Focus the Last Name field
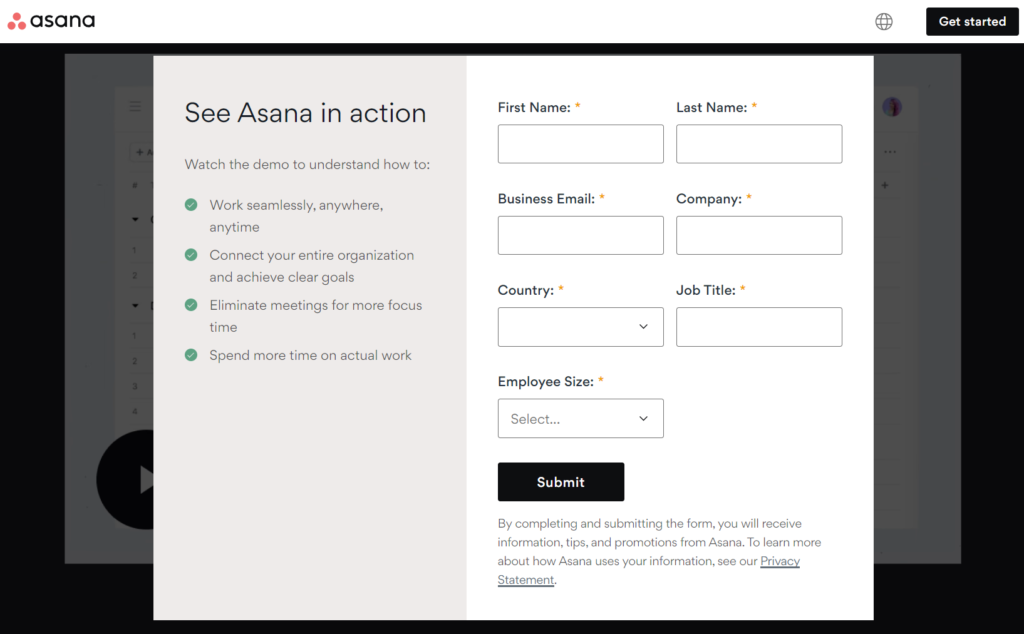 759,144
